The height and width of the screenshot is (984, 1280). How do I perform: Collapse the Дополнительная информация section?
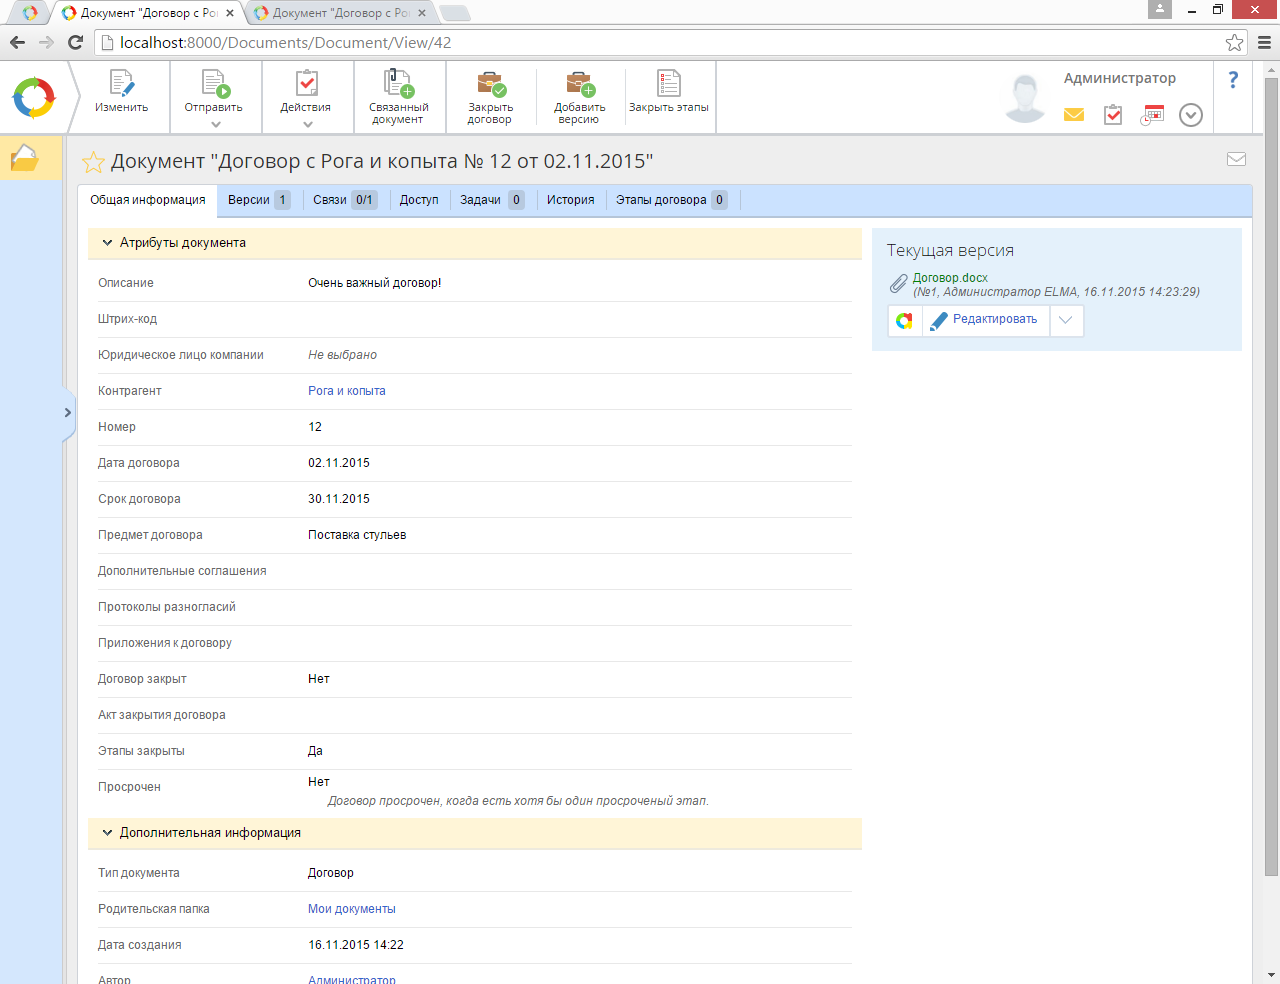[x=107, y=833]
